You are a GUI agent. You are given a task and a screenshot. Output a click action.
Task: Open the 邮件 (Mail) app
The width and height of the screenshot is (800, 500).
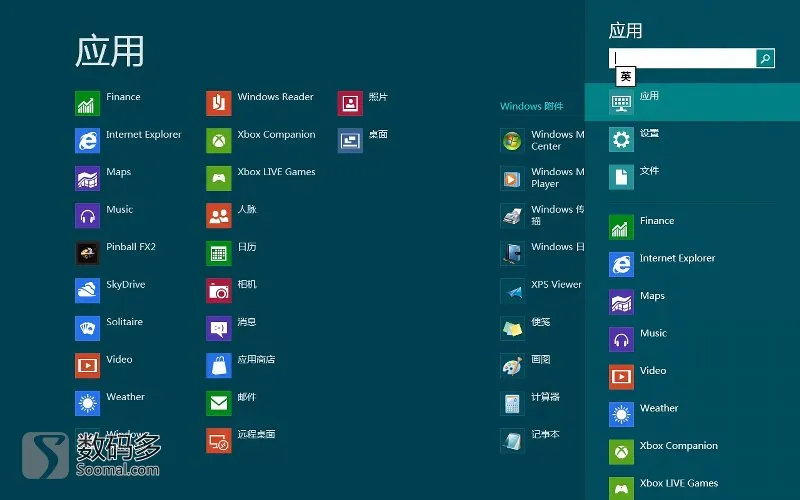(232, 403)
